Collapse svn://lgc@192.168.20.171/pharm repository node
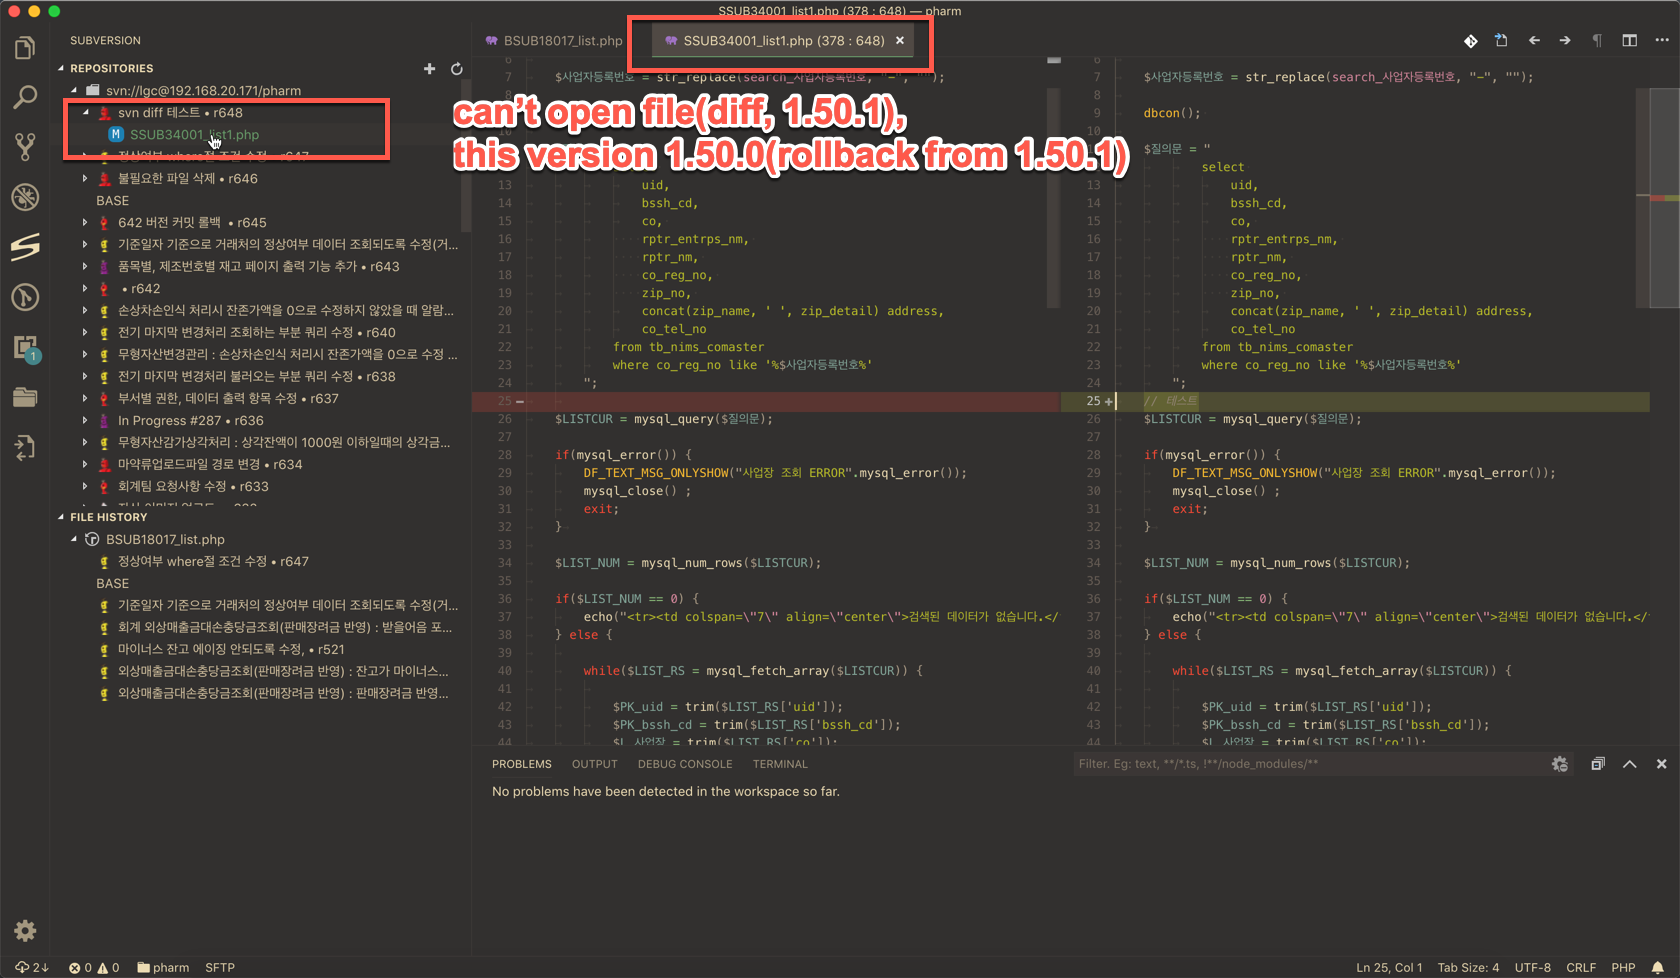The width and height of the screenshot is (1680, 978). [x=74, y=90]
